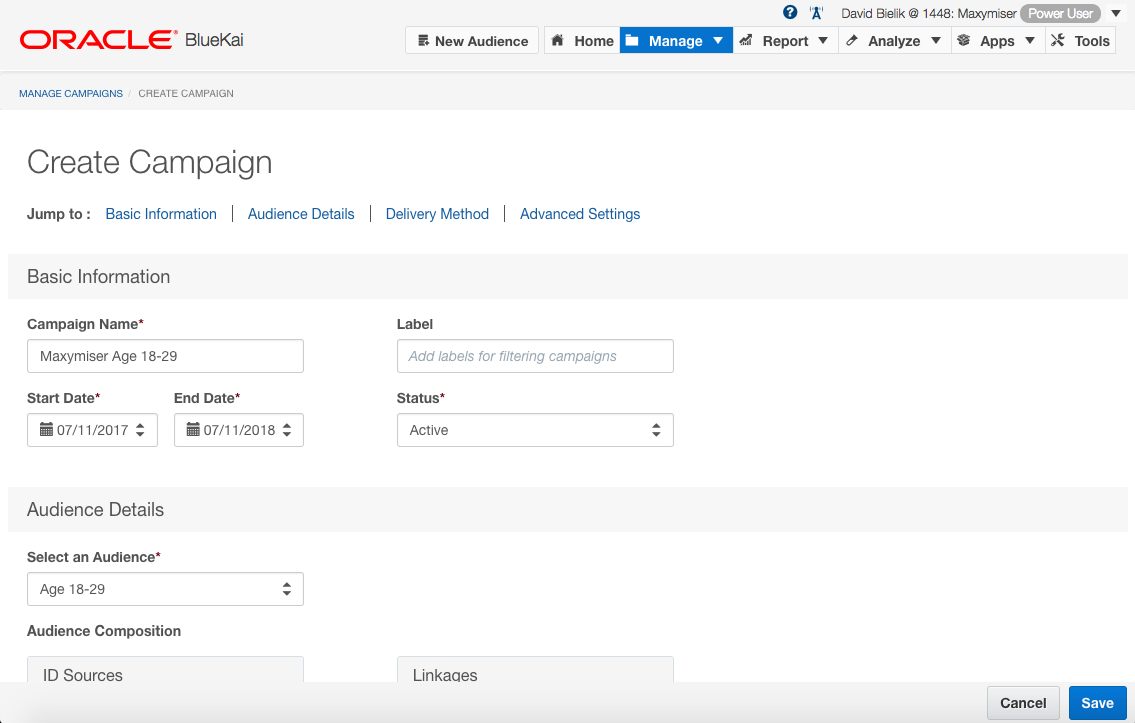Open Start Date calendar icon
Image resolution: width=1135 pixels, height=723 pixels.
click(x=46, y=430)
